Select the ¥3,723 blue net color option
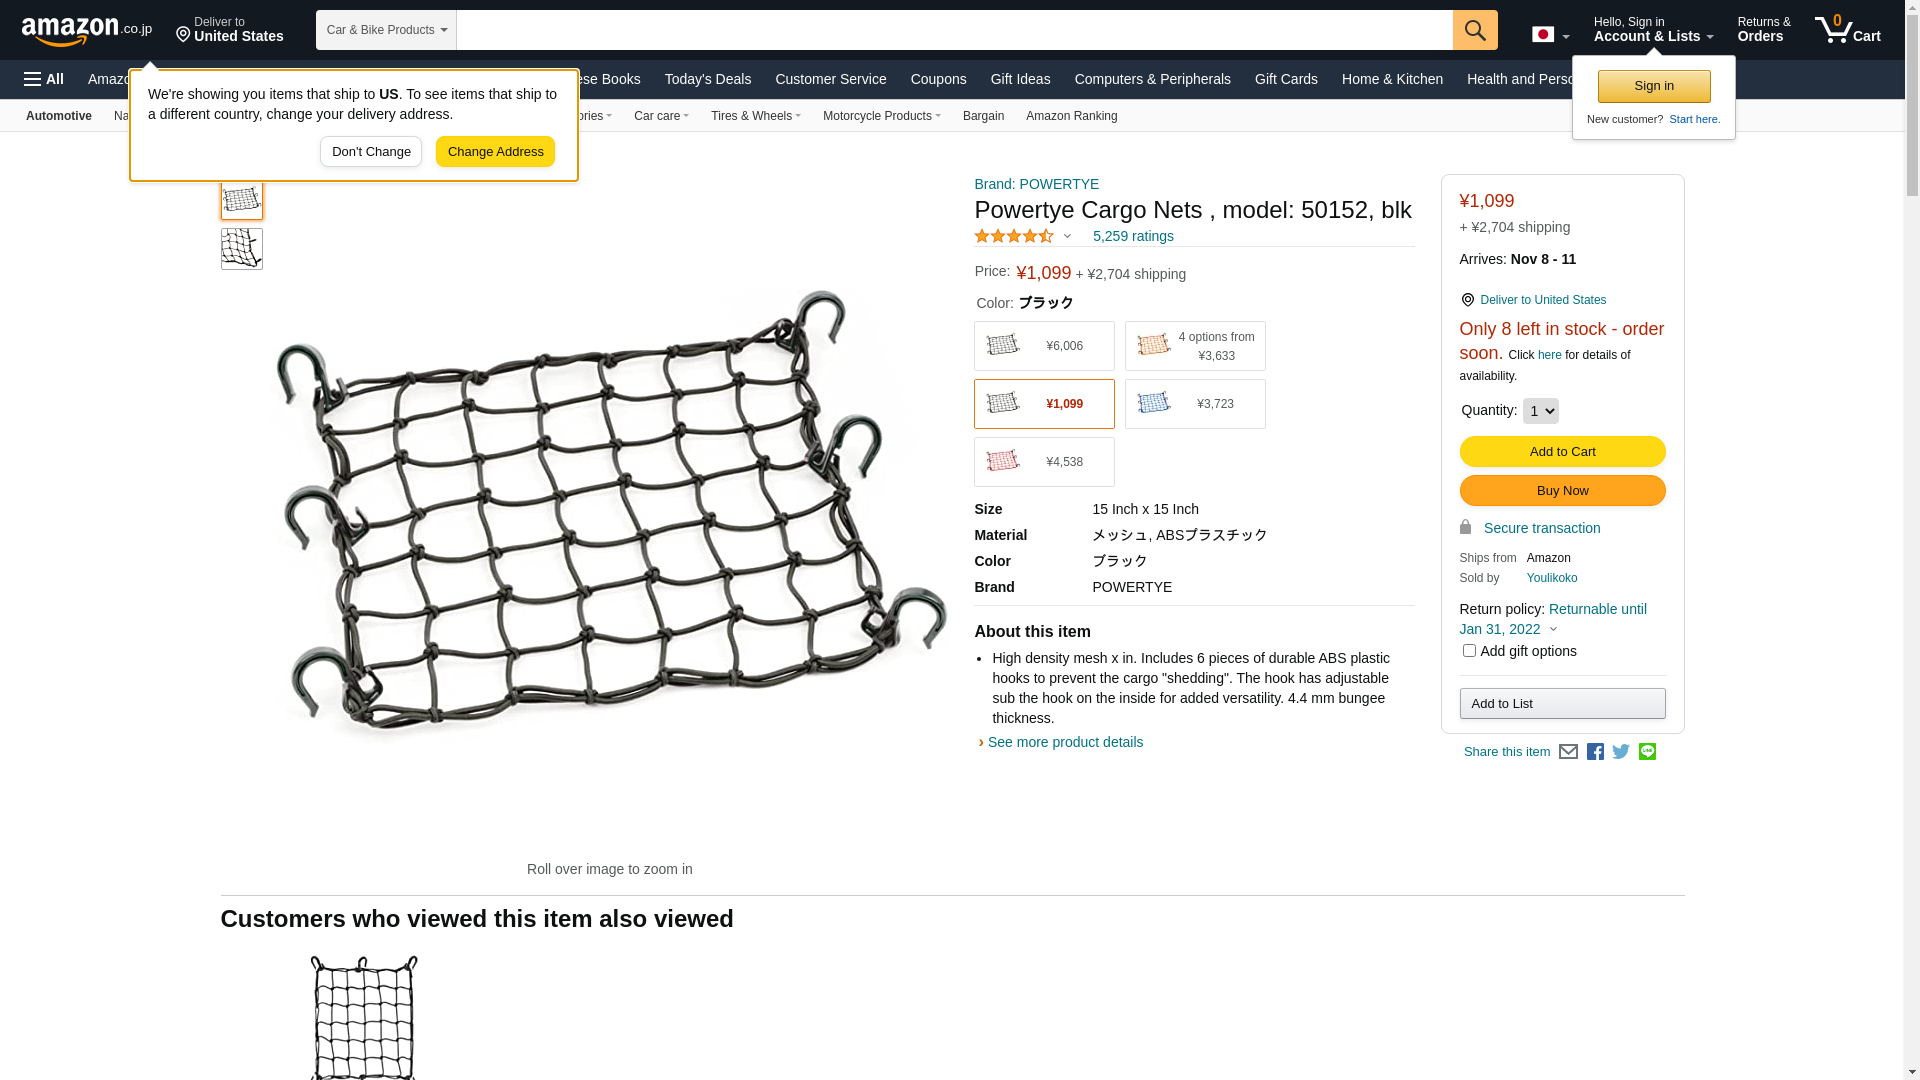Viewport: 1920px width, 1080px height. click(1195, 404)
